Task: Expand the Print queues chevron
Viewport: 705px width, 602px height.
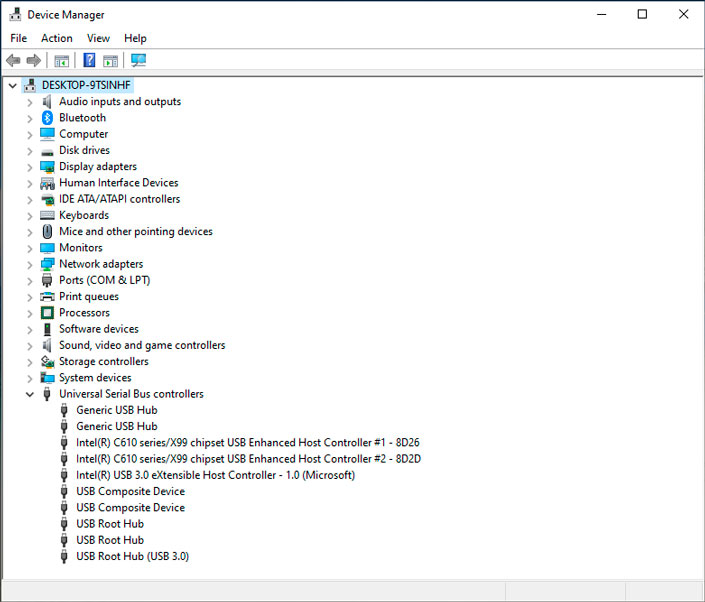Action: click(30, 297)
